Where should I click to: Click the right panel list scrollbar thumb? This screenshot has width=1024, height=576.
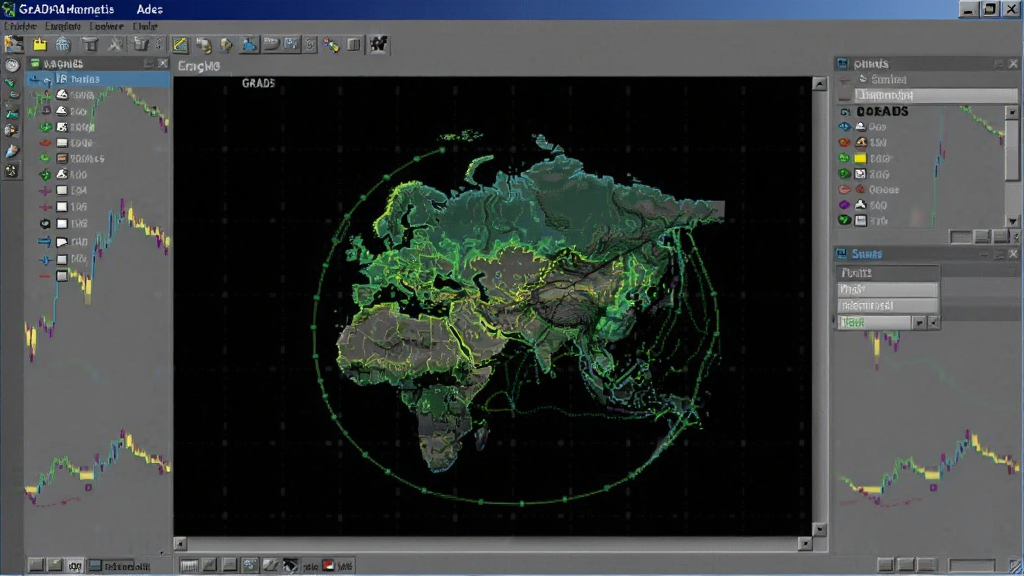point(1012,149)
